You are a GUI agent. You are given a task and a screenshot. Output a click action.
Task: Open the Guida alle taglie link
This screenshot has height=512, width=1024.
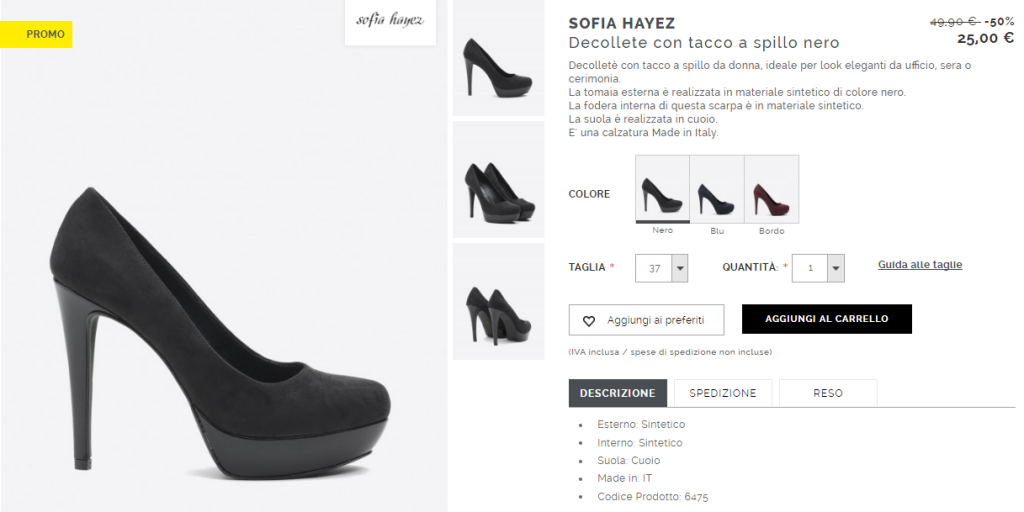(920, 264)
